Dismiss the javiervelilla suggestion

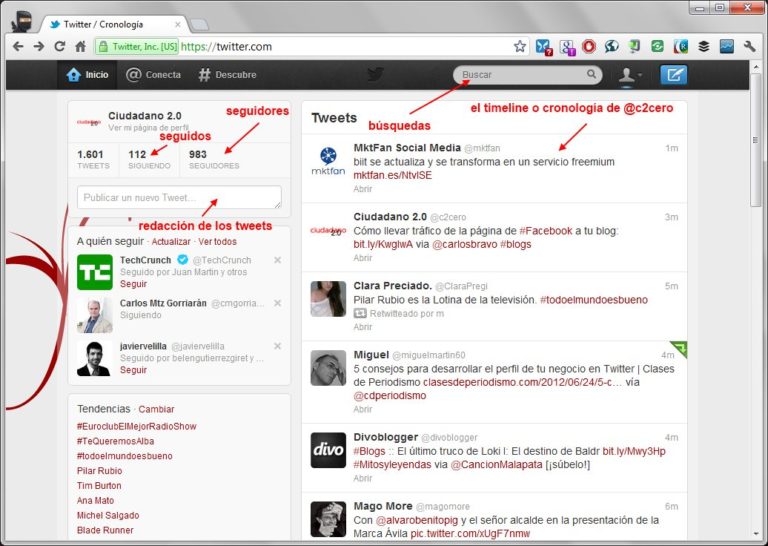click(x=278, y=346)
